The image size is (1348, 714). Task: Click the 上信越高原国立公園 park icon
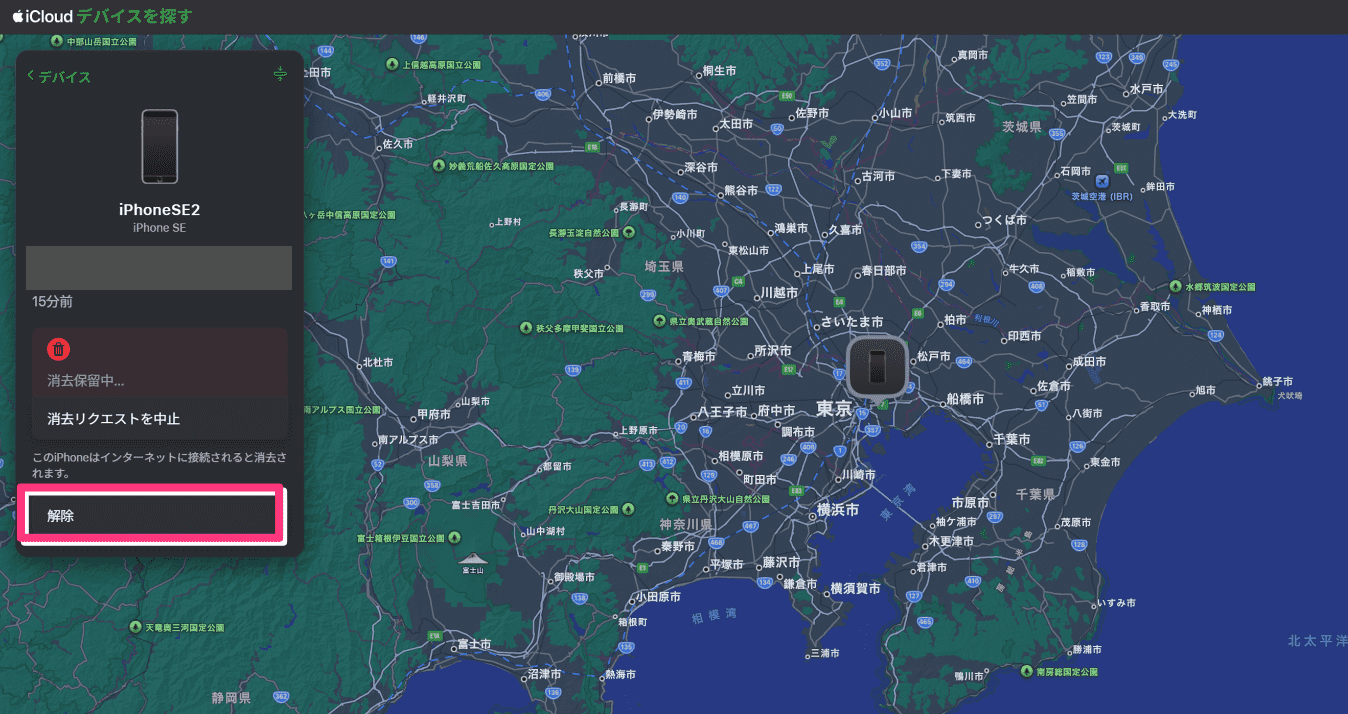pos(391,64)
